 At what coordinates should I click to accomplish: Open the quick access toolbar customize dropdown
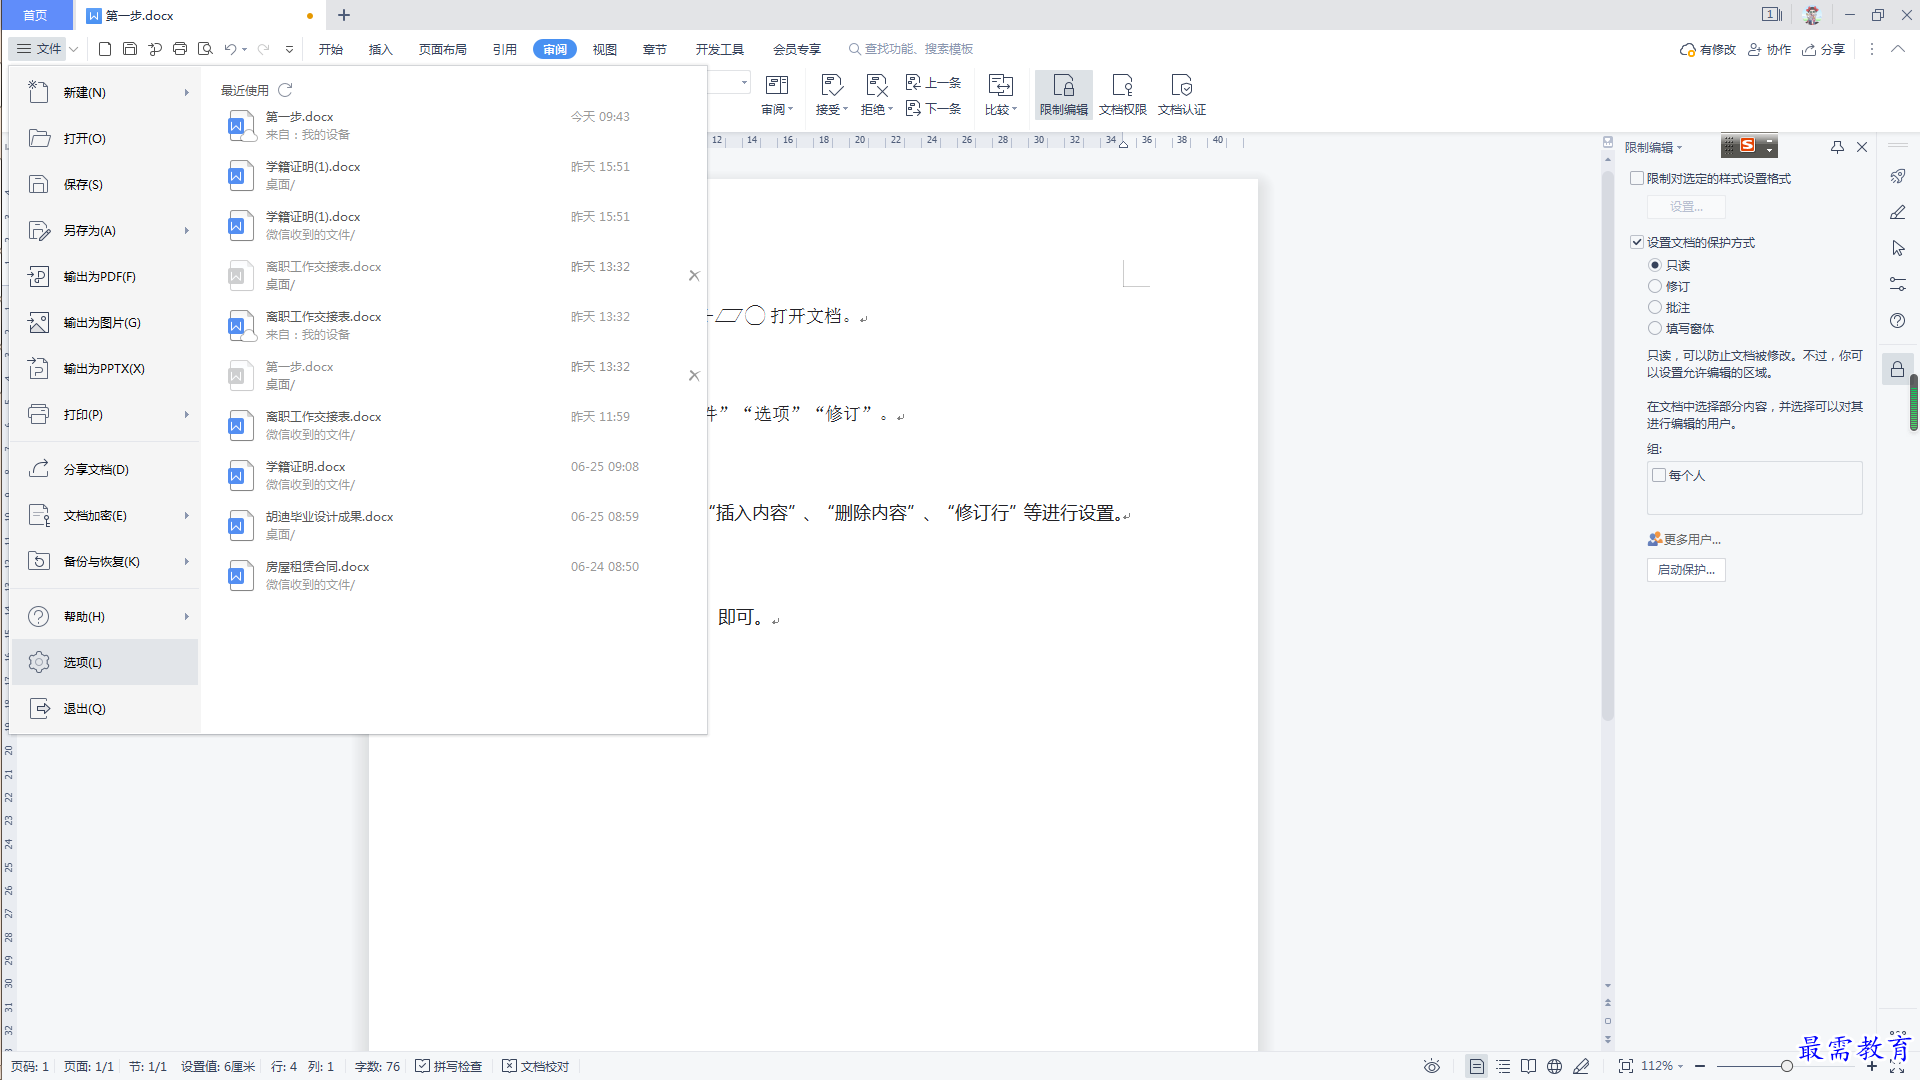[290, 49]
